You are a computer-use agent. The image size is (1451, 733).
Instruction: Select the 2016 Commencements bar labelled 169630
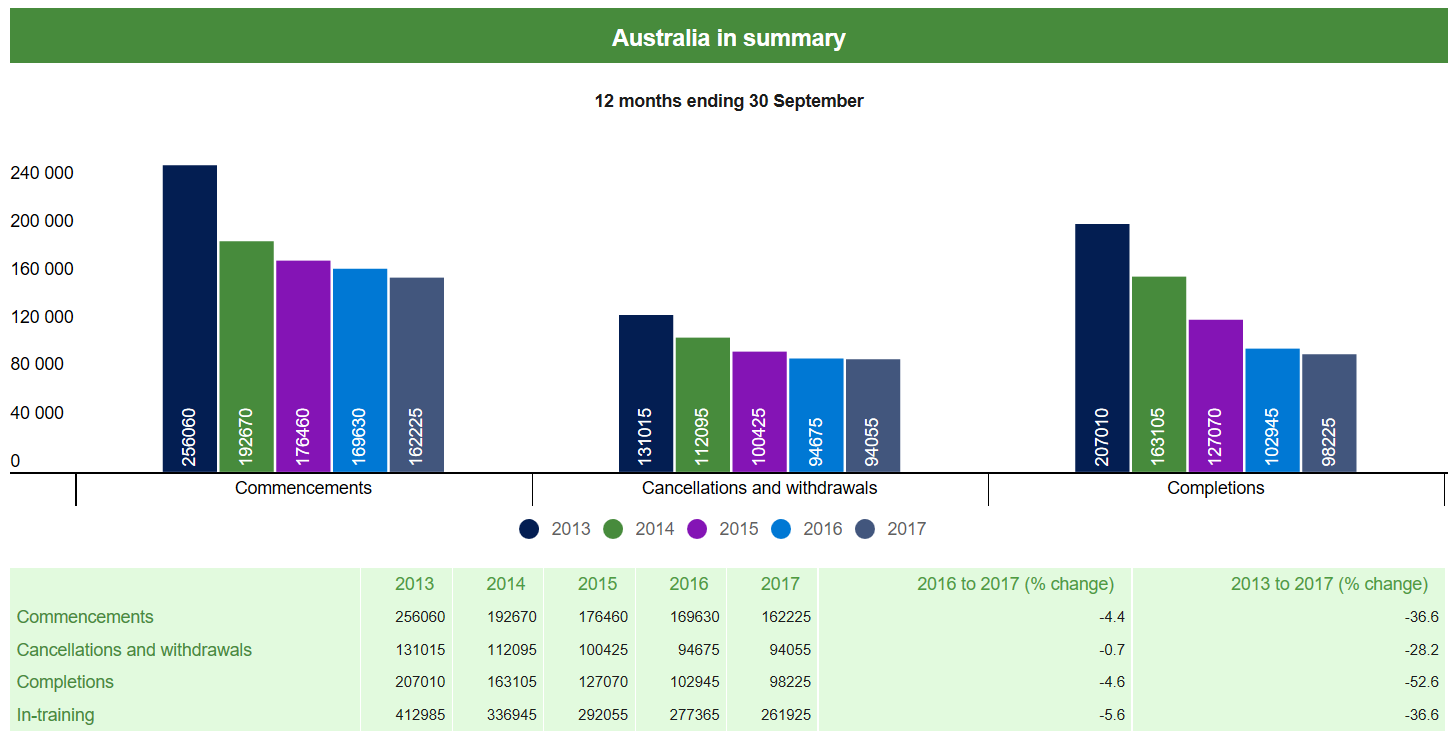pyautogui.click(x=360, y=370)
